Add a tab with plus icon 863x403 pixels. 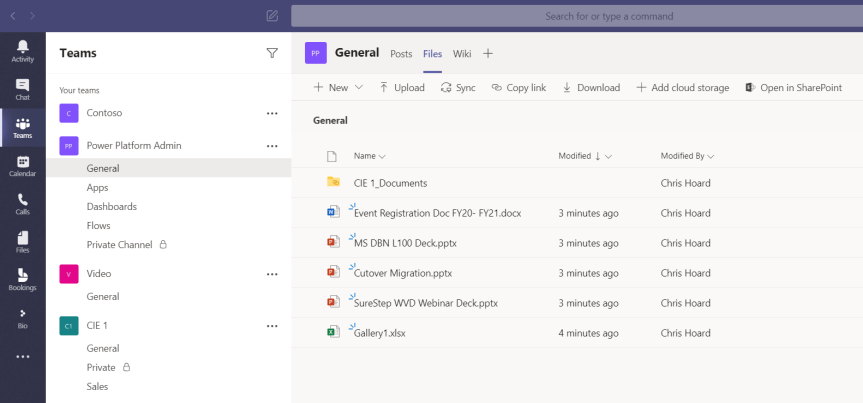[488, 54]
